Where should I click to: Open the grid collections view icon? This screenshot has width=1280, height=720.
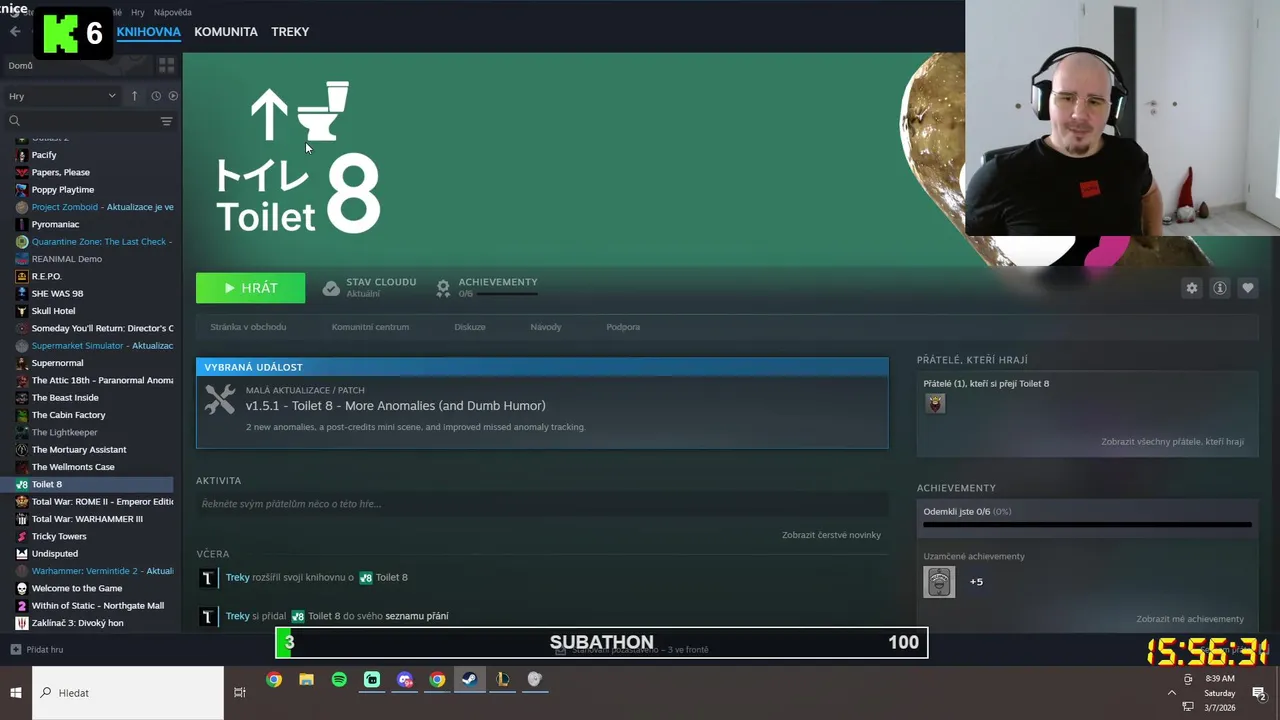166,65
